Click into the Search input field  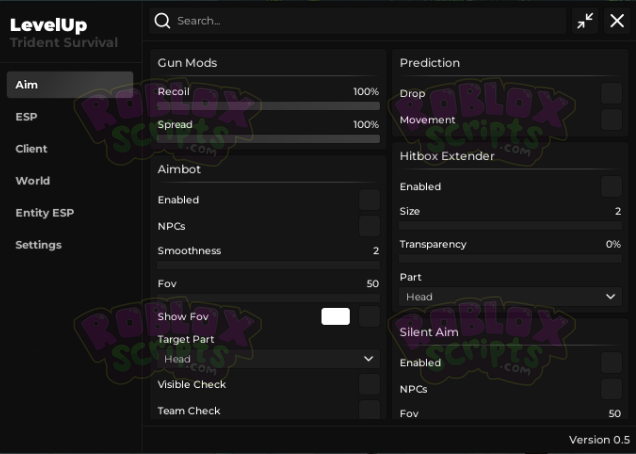(360, 21)
